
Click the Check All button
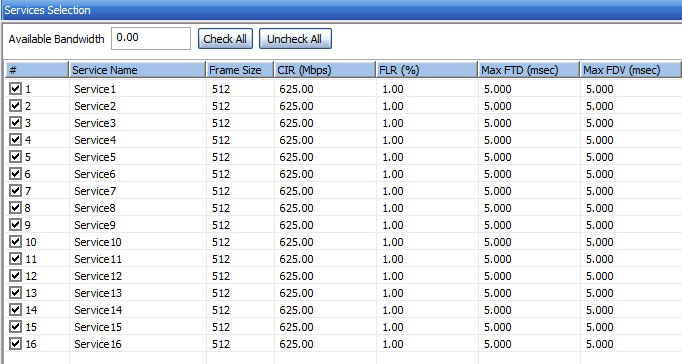point(225,39)
